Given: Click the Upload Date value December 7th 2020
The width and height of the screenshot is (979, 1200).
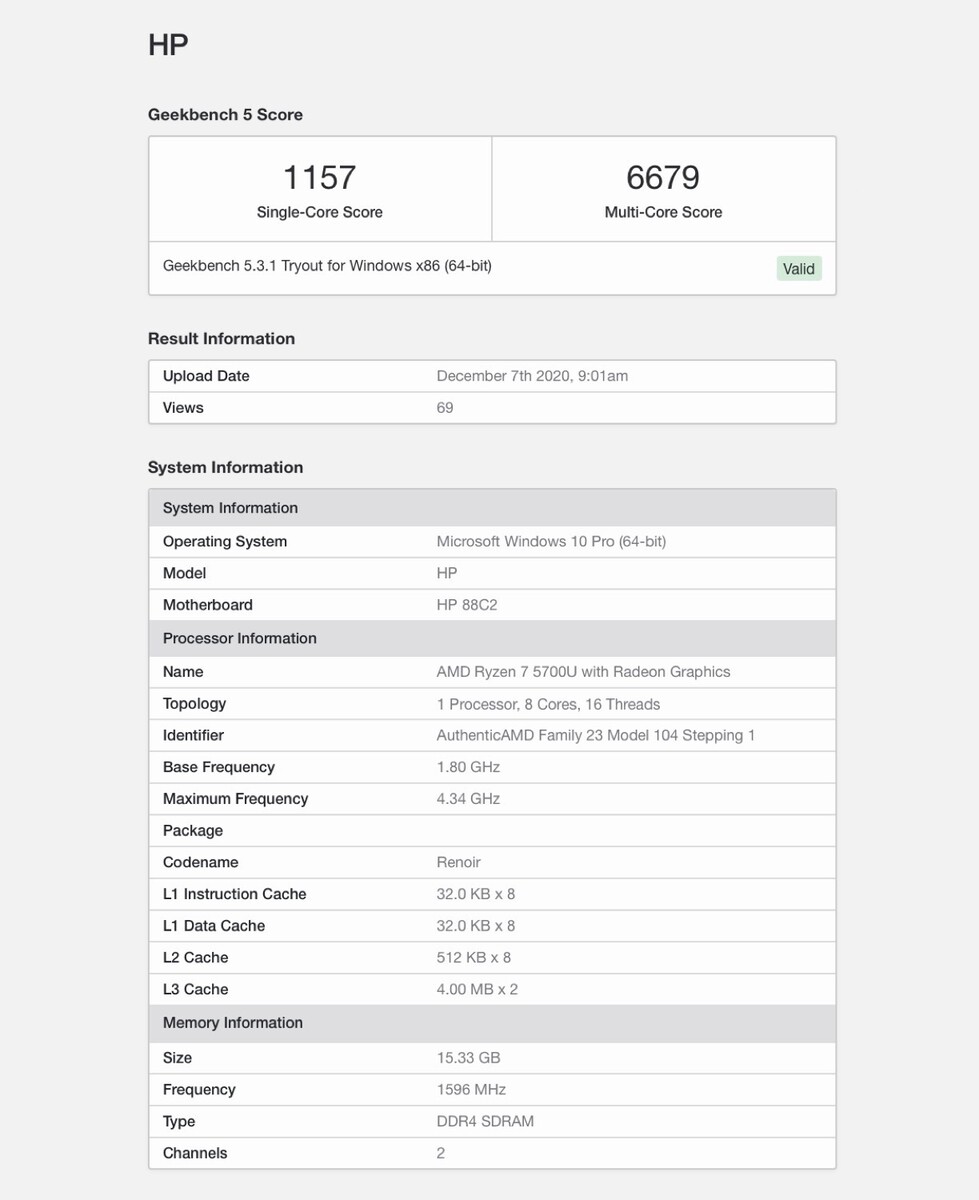Looking at the screenshot, I should click(532, 376).
